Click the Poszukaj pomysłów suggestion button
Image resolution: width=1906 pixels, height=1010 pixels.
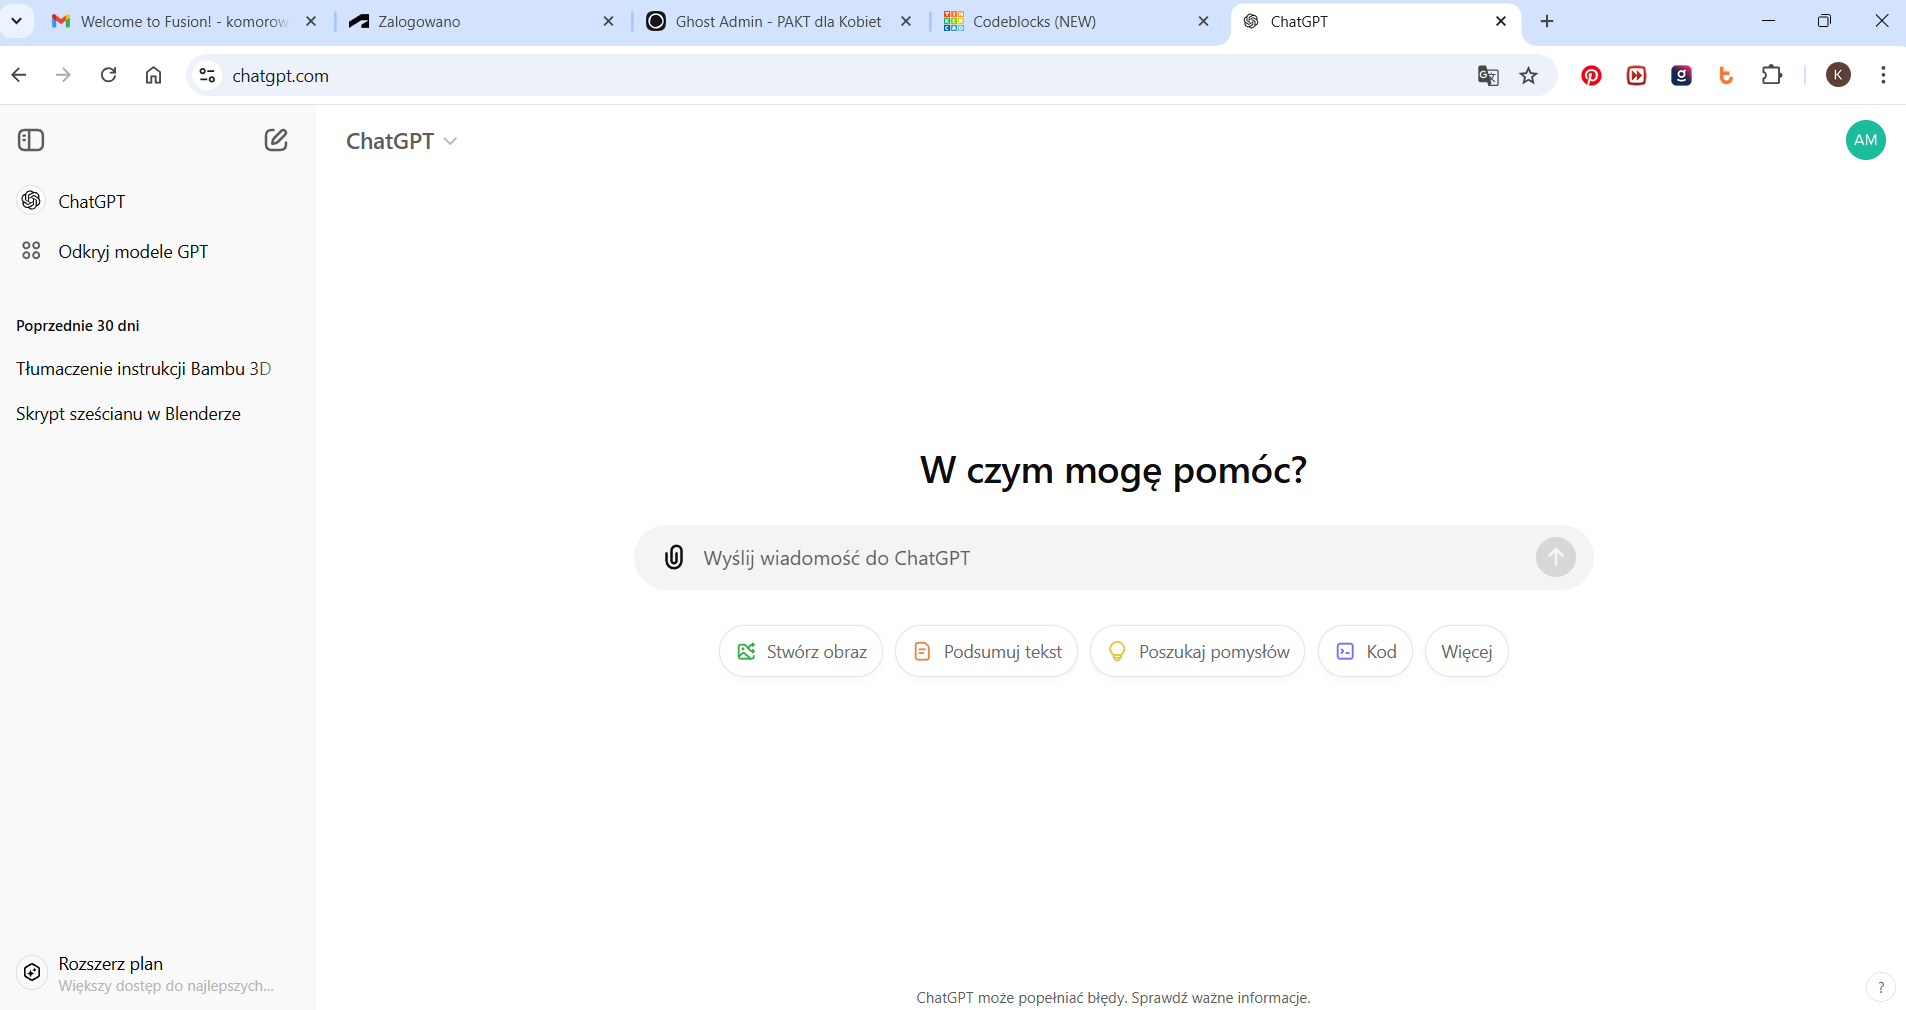tap(1197, 651)
